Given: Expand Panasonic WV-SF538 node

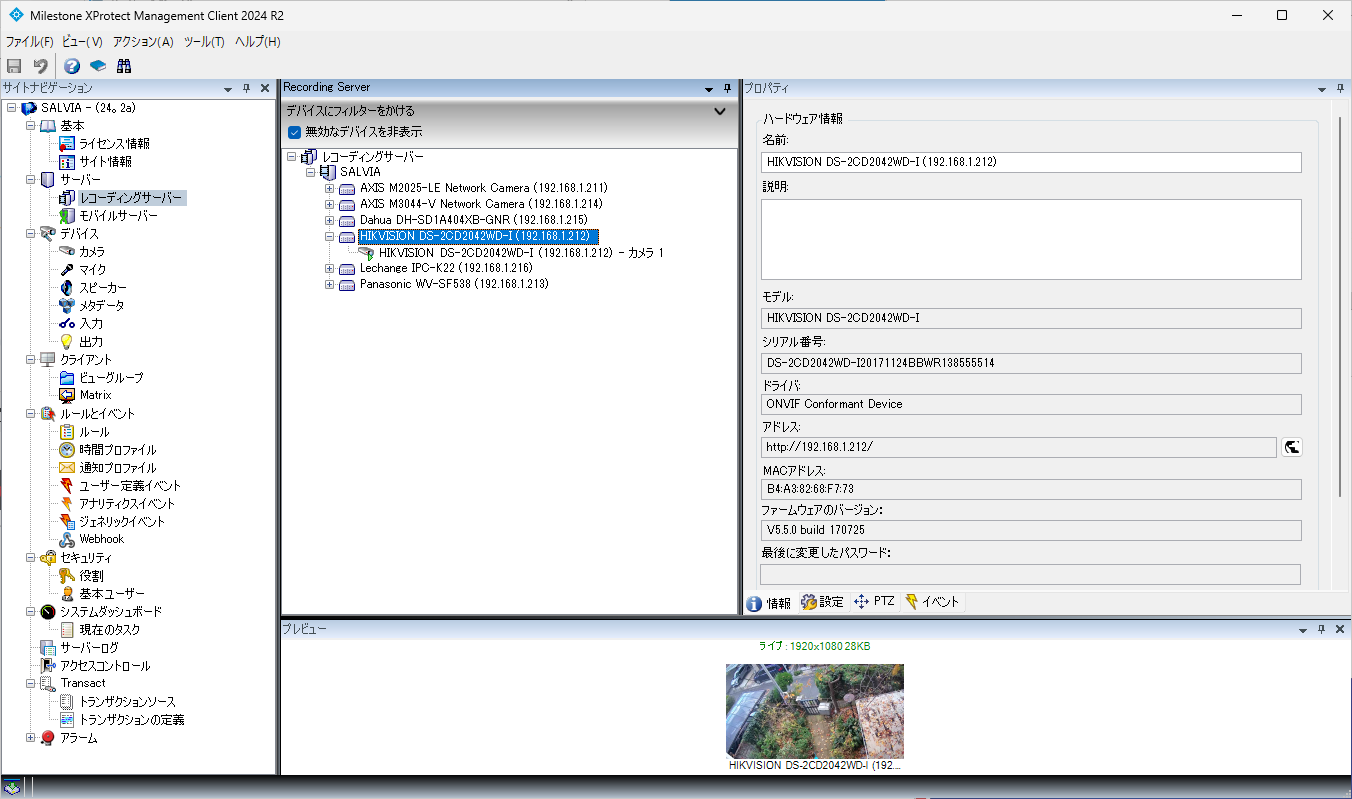Looking at the screenshot, I should [x=330, y=284].
